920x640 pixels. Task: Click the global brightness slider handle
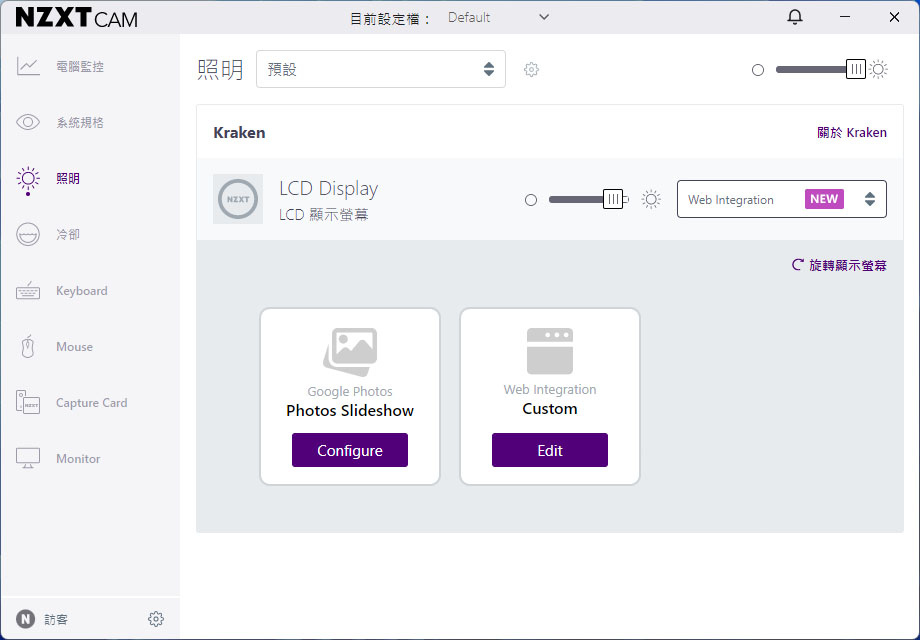pos(855,69)
